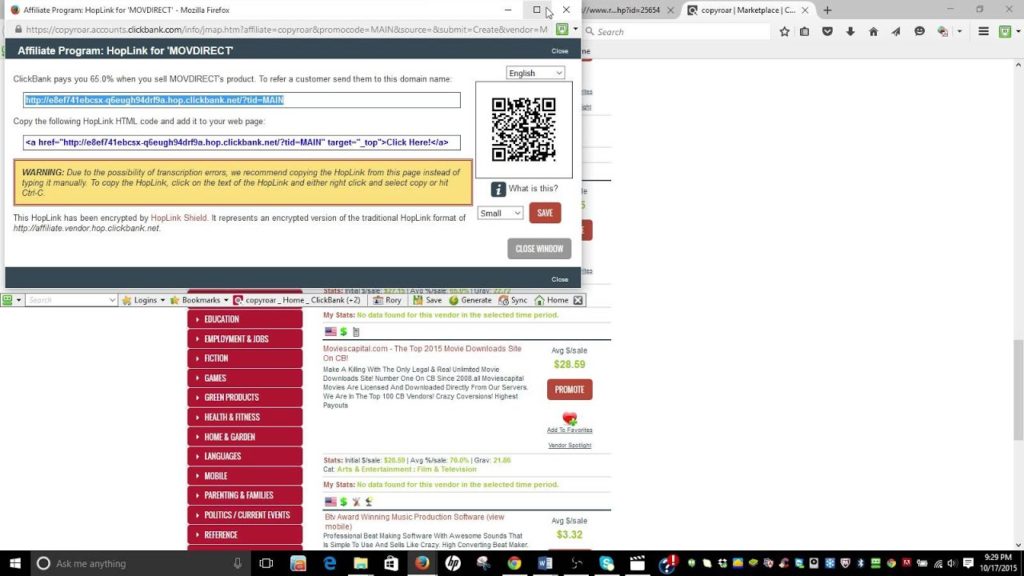Open HP app from taskbar

(453, 563)
